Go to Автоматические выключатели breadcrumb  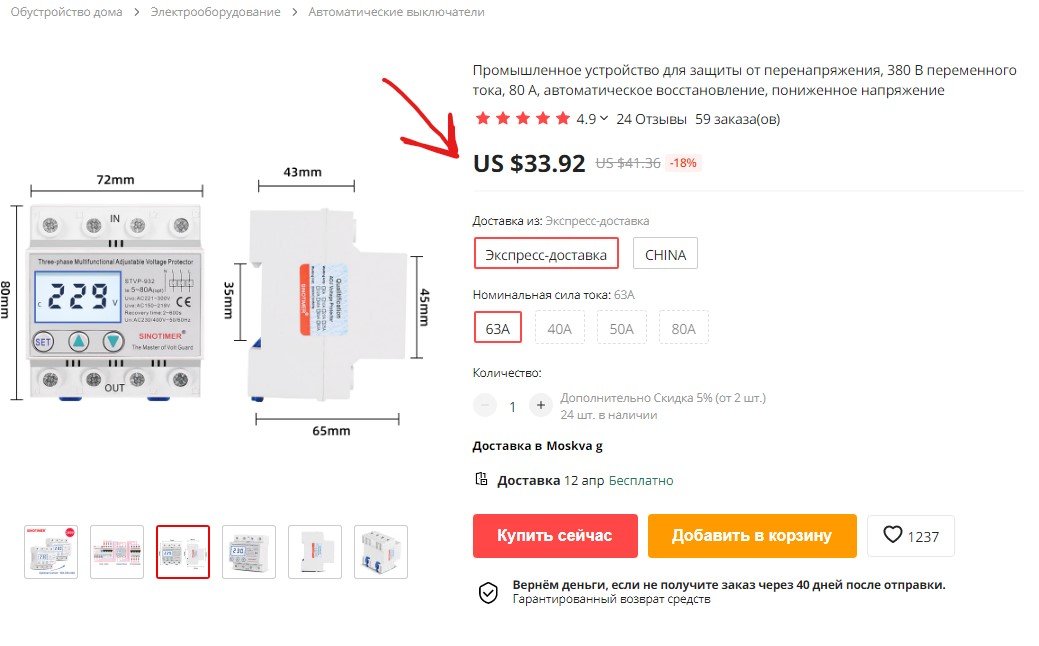click(396, 12)
